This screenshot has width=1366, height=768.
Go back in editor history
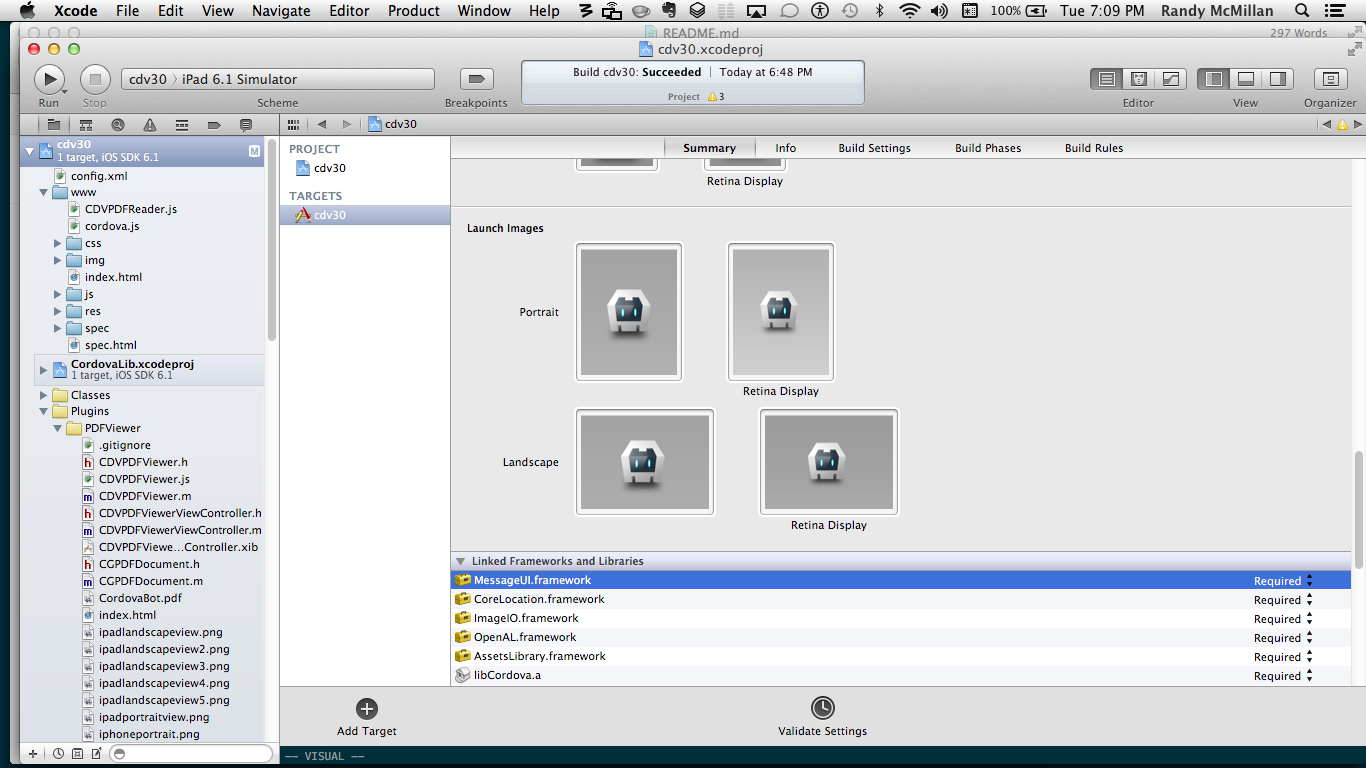coord(322,125)
